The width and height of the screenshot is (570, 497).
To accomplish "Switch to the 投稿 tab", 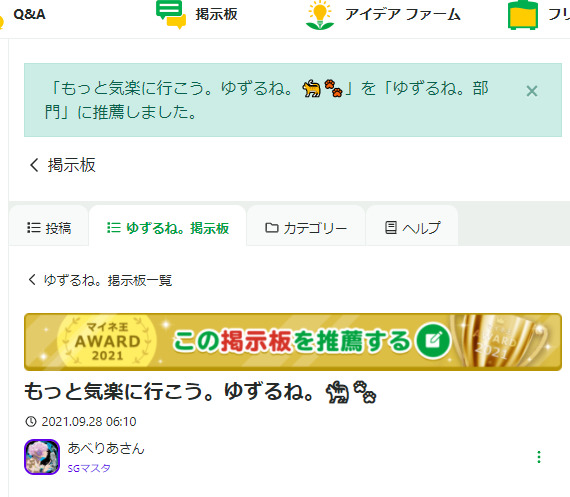I will pyautogui.click(x=49, y=228).
